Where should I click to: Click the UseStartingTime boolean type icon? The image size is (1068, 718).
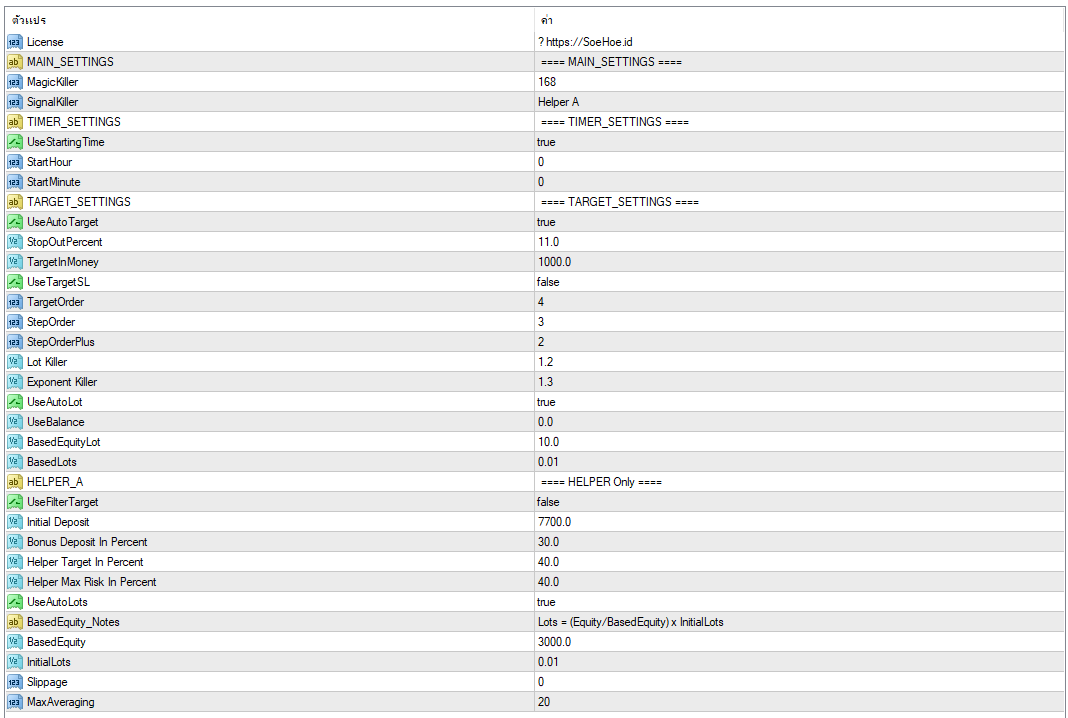point(14,142)
